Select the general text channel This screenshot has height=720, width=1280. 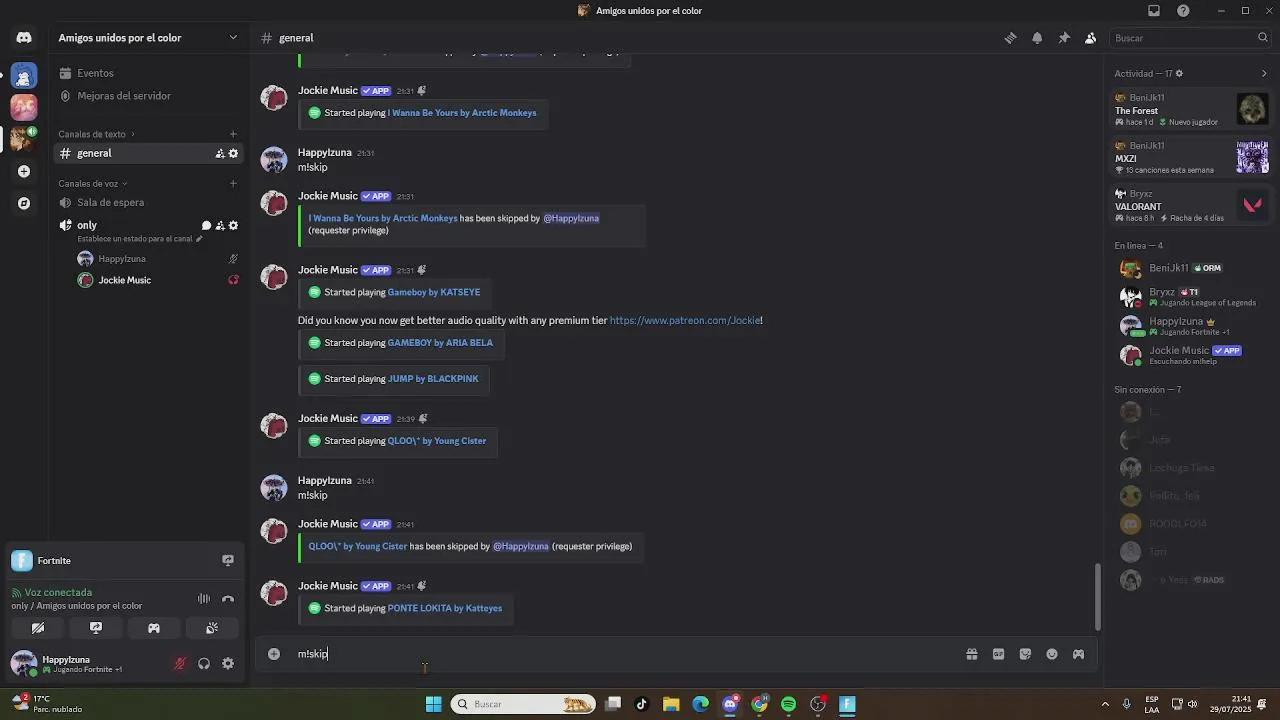coord(148,153)
